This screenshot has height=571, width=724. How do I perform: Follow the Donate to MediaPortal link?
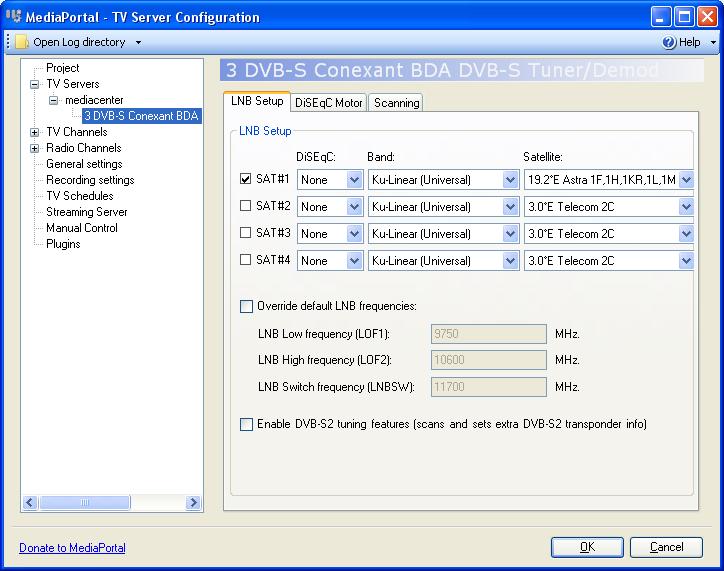pos(72,547)
